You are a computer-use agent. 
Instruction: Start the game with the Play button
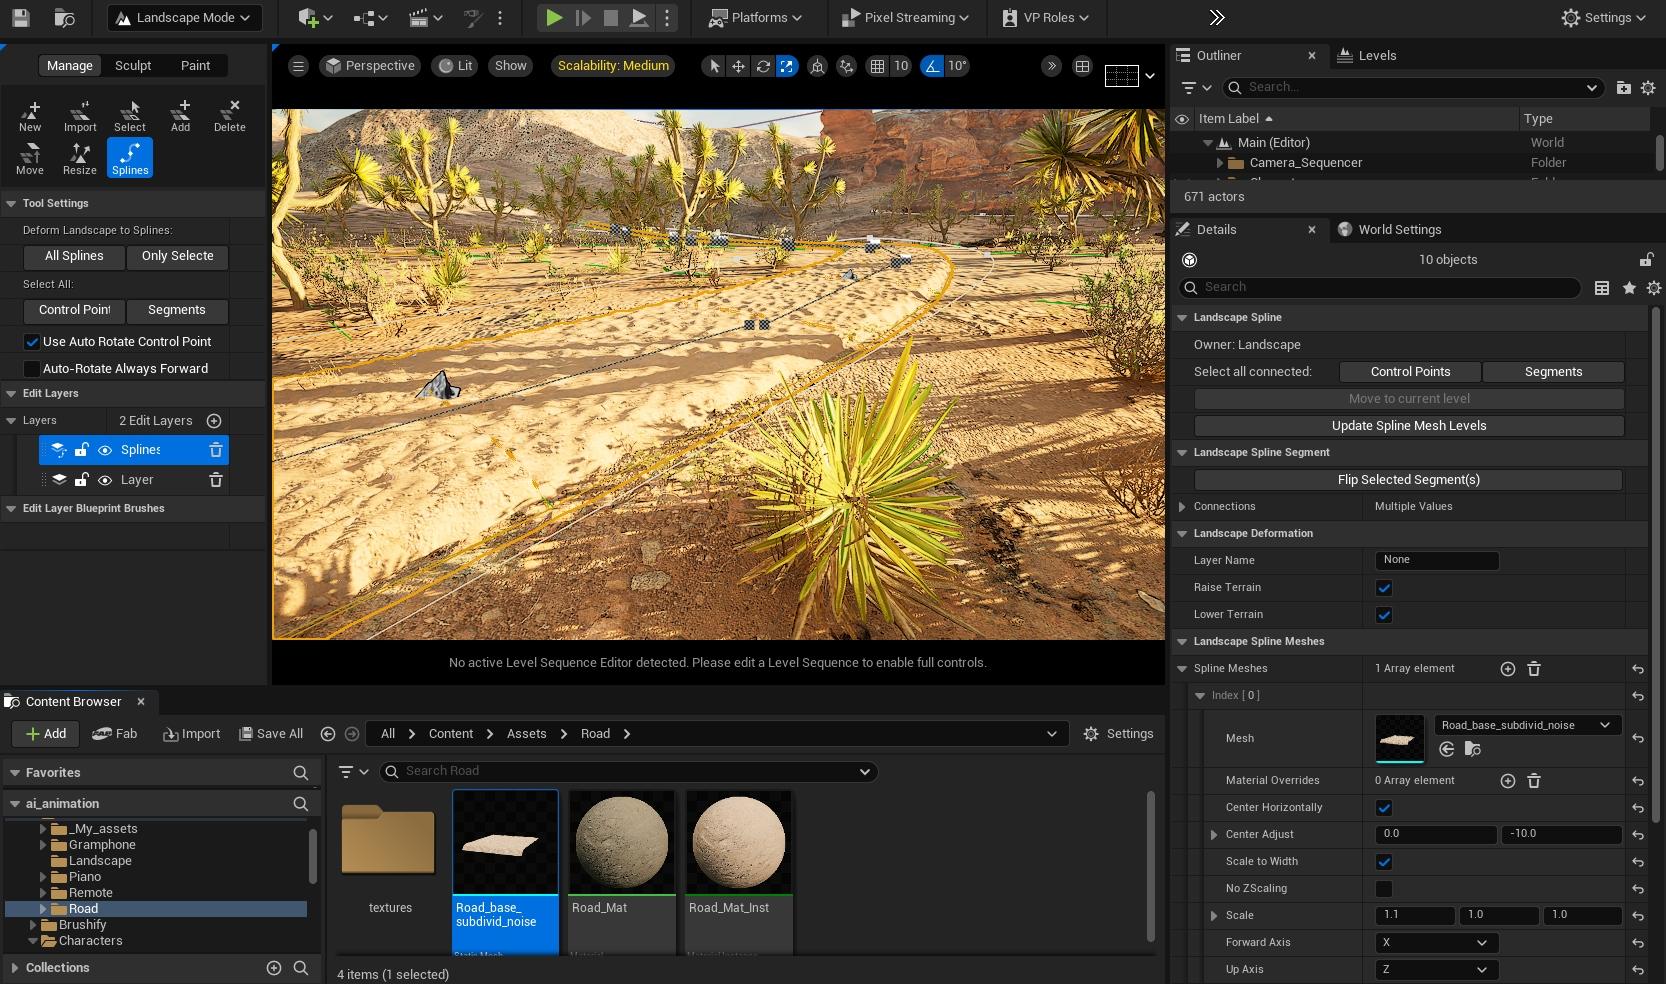coord(553,17)
